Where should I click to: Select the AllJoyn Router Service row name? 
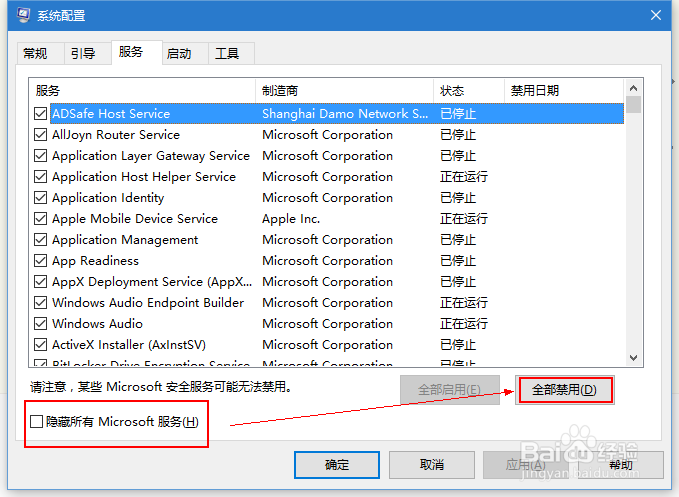[x=116, y=135]
